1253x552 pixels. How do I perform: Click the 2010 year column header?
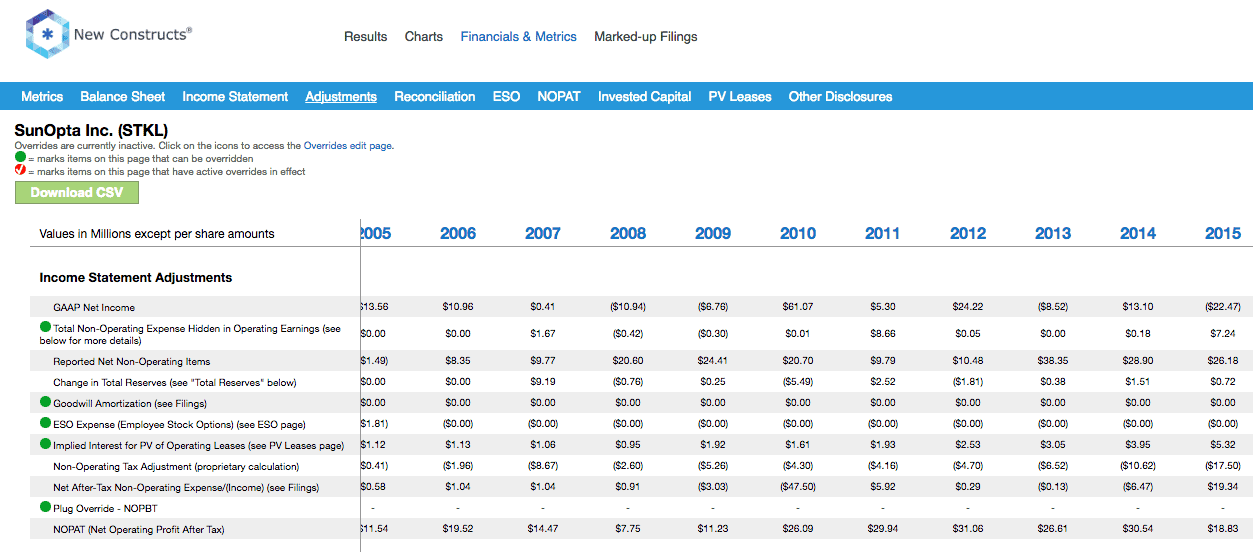click(x=798, y=234)
